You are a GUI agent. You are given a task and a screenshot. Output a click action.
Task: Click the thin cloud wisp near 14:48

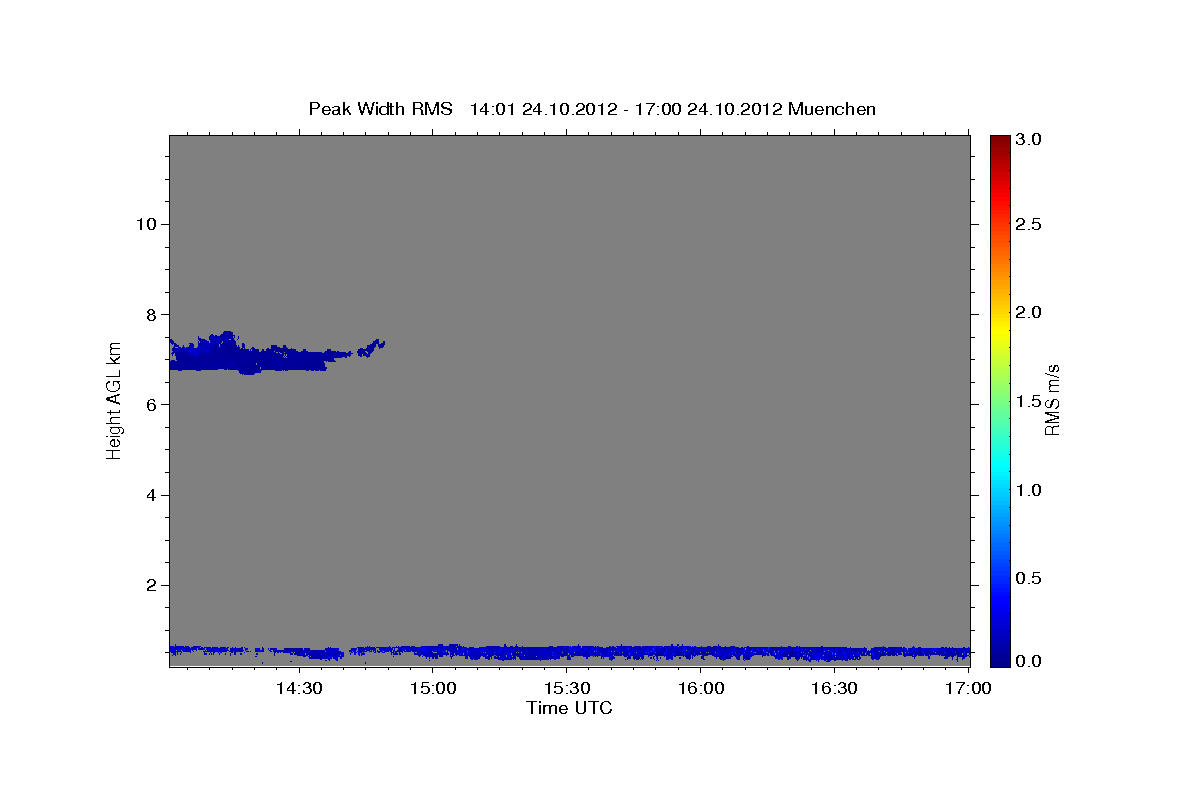pos(372,346)
